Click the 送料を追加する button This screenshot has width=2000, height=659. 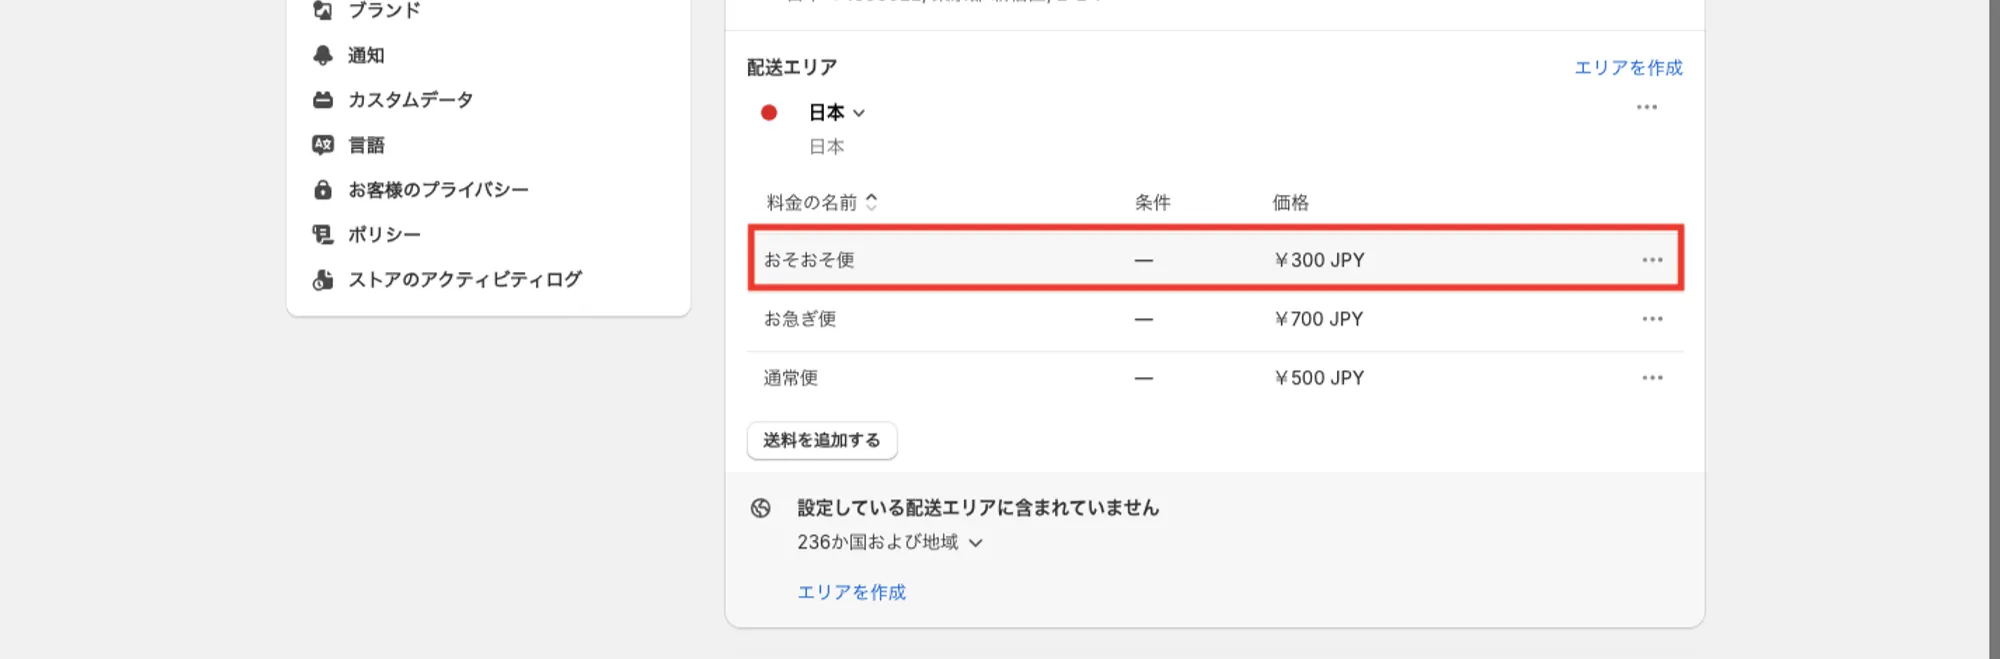821,440
